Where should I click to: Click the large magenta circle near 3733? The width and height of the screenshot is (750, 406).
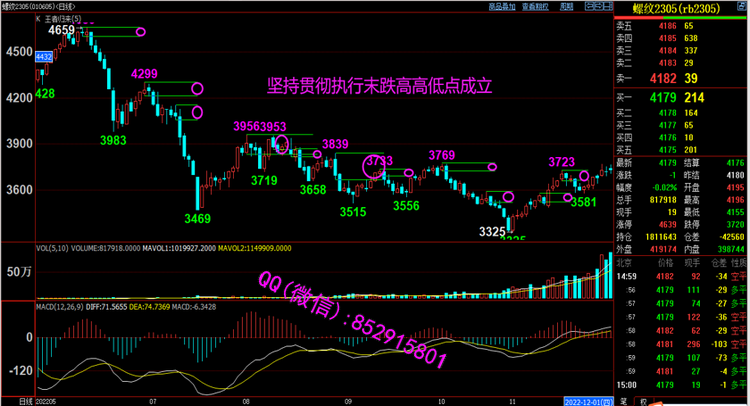coord(373,168)
